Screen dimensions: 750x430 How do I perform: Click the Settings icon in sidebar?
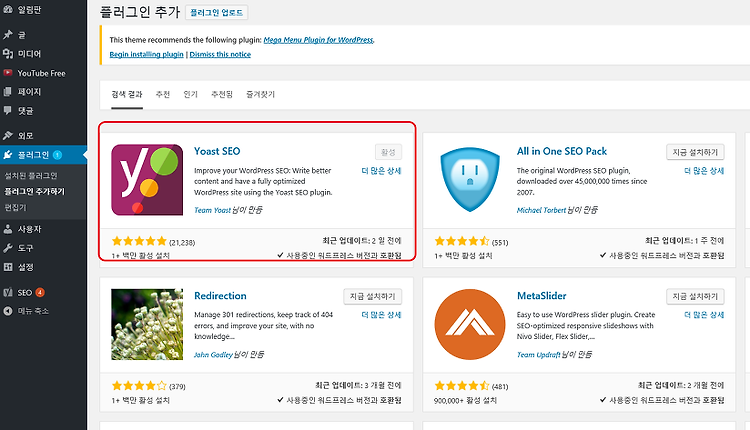(x=8, y=267)
